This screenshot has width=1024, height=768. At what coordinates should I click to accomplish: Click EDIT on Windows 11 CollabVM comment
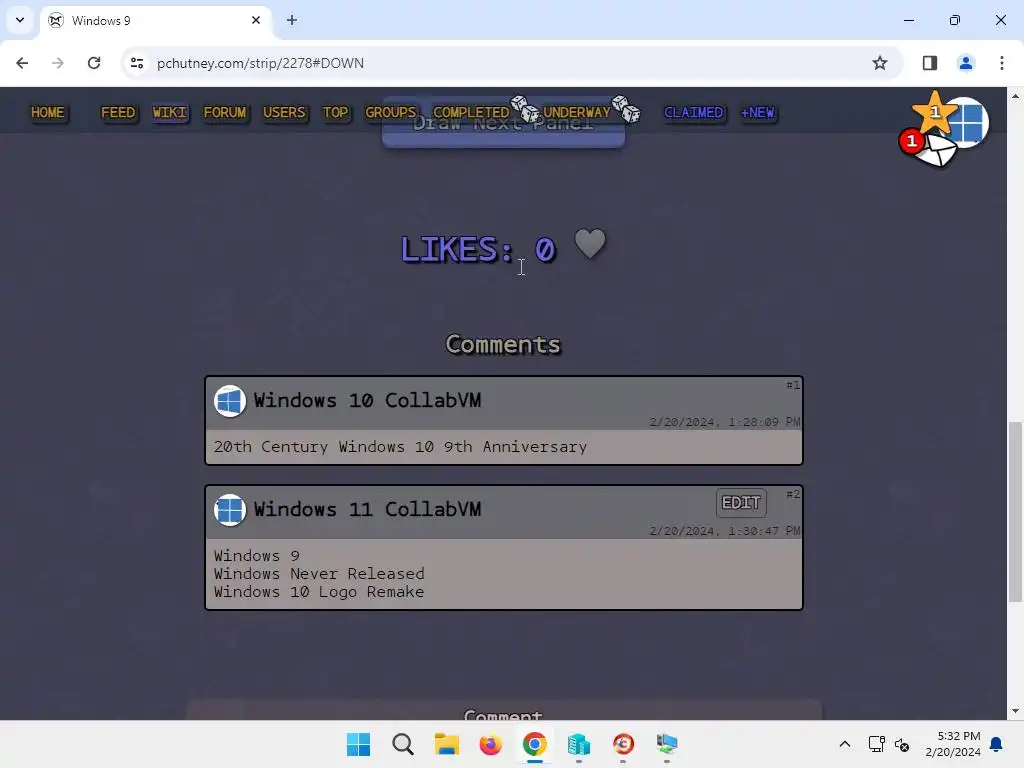pyautogui.click(x=741, y=503)
